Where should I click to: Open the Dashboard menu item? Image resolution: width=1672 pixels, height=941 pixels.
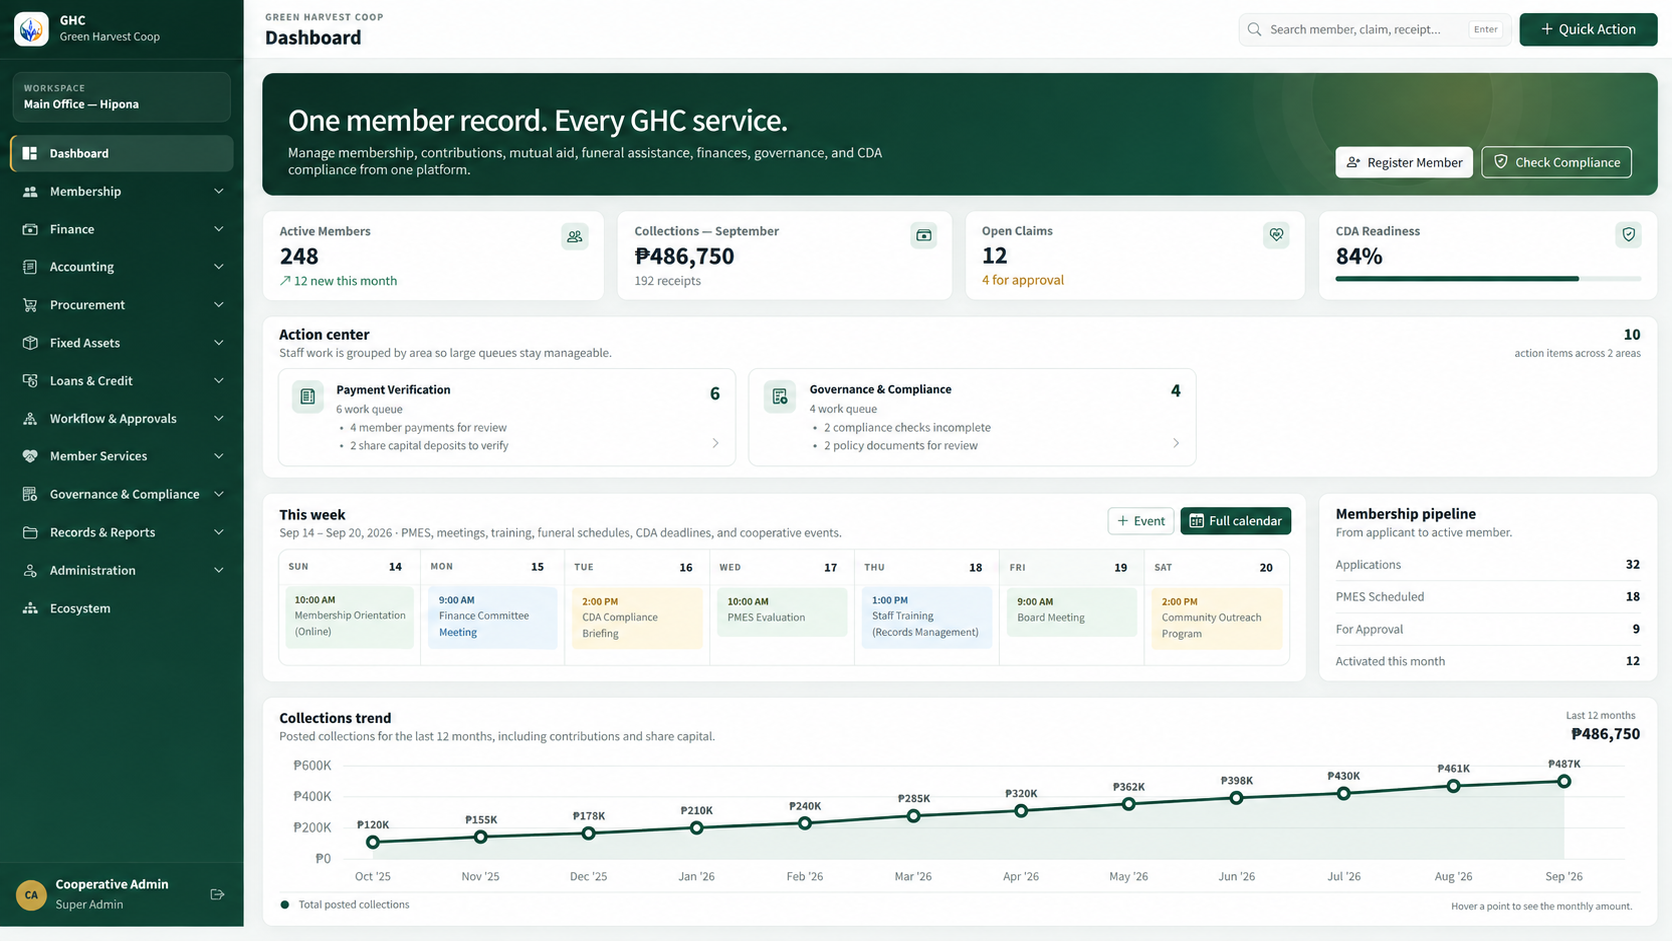click(122, 153)
